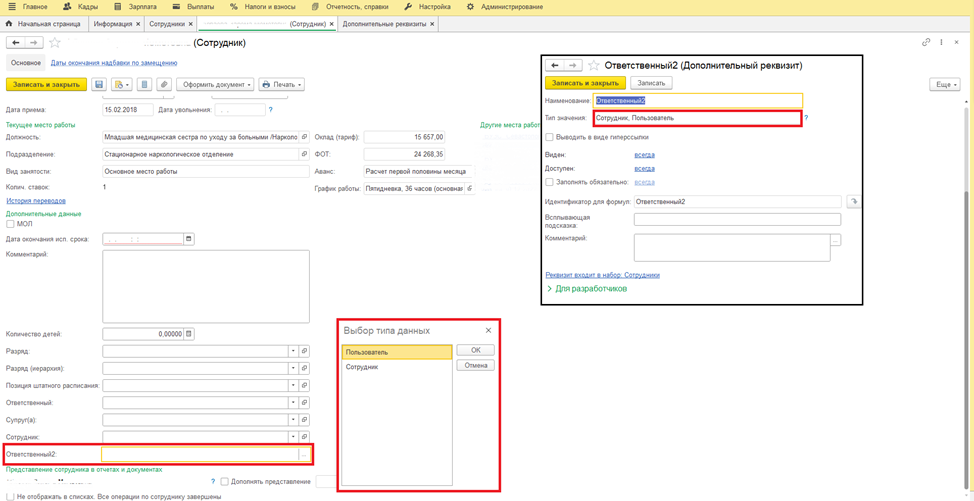This screenshot has width=974, height=501.
Task: Expand the Для разработчиков section
Action: click(x=586, y=289)
